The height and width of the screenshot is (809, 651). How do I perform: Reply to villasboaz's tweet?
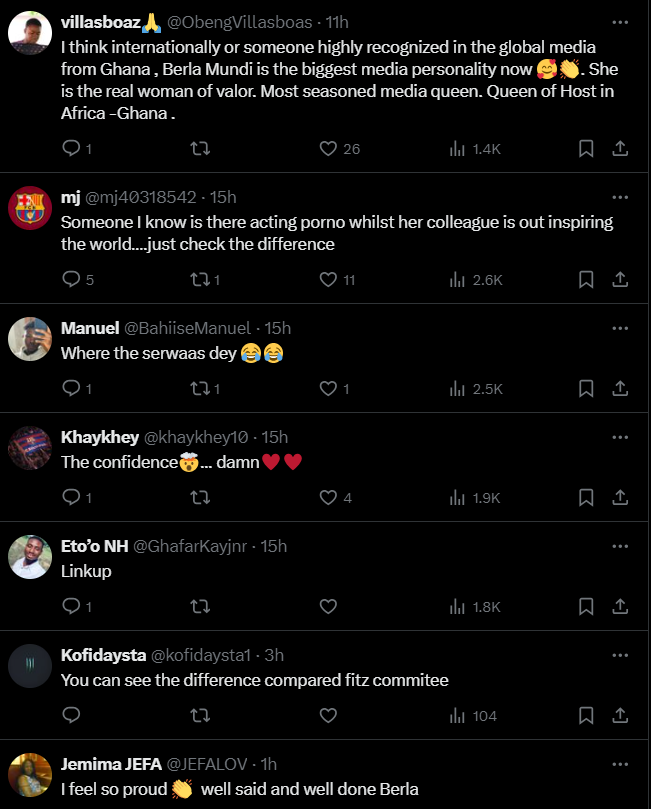point(71,149)
